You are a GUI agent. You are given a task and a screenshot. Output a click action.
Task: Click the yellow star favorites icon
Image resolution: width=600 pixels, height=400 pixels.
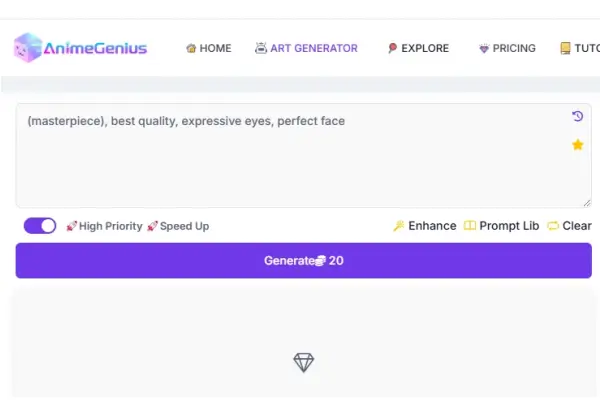pos(577,145)
